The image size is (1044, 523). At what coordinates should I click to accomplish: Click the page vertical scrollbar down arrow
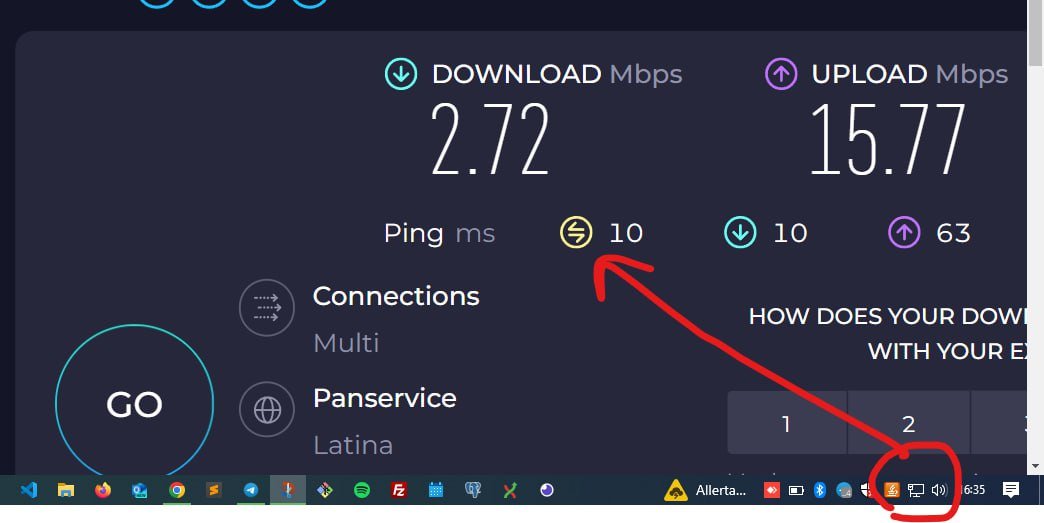tap(1036, 466)
